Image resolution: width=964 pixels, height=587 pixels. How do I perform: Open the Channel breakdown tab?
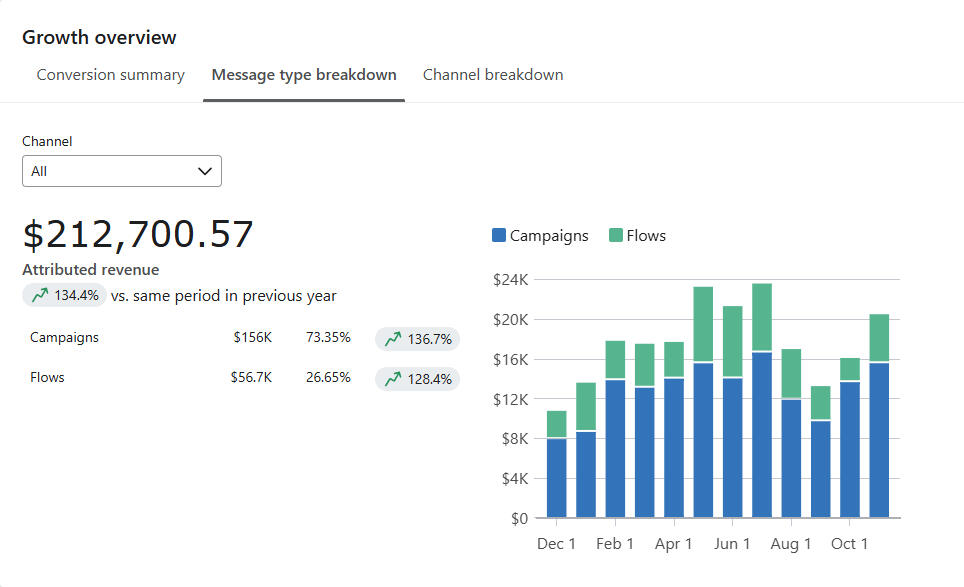click(x=493, y=74)
